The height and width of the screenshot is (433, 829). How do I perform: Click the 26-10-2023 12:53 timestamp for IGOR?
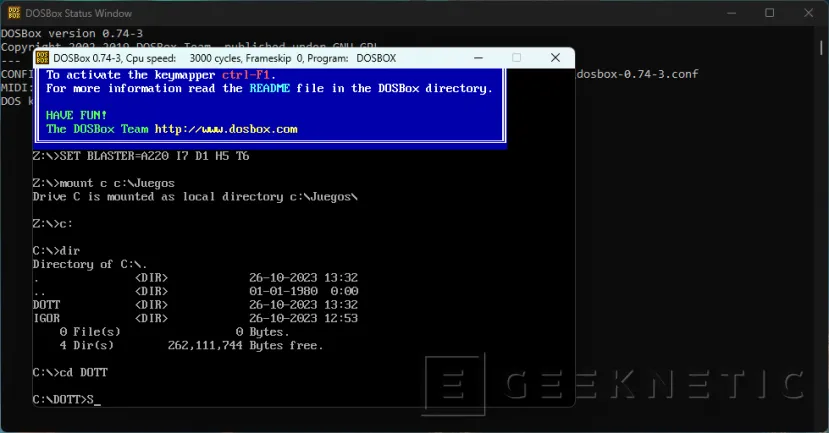pos(303,318)
